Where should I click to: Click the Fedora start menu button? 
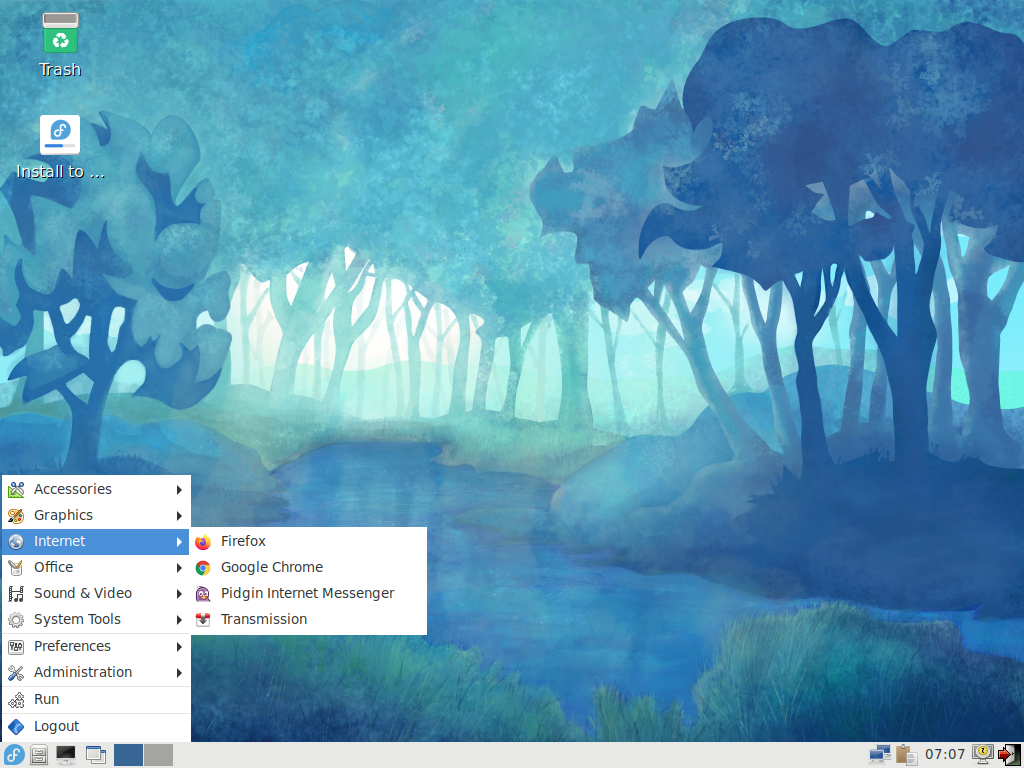tap(14, 755)
